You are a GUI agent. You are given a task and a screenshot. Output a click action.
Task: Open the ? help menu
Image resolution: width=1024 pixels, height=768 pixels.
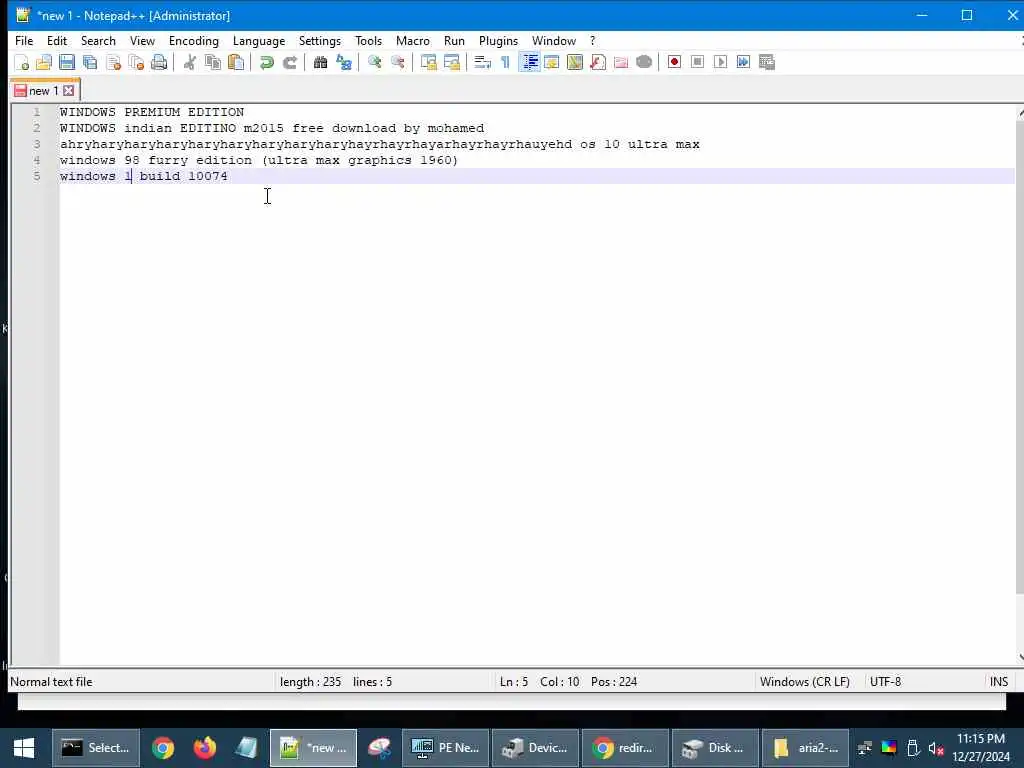click(592, 40)
